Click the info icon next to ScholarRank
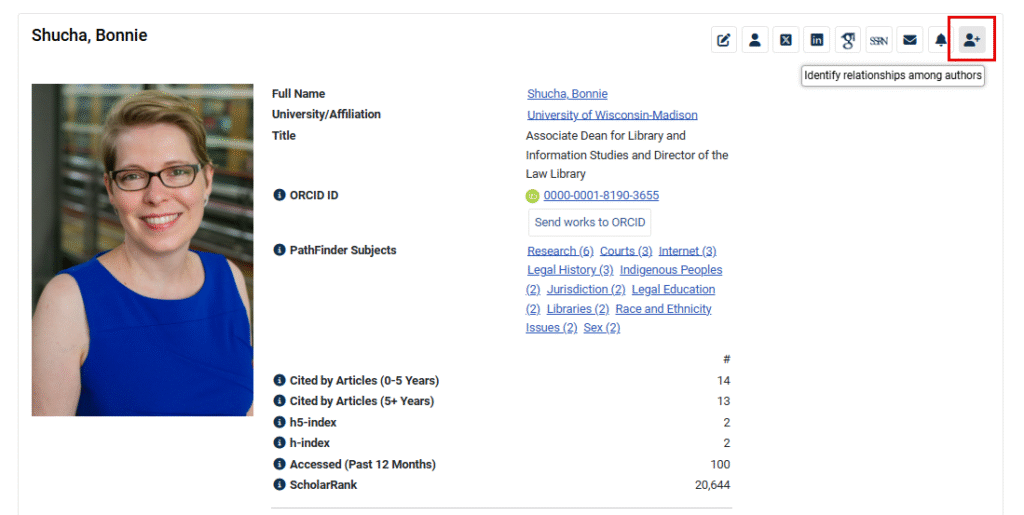This screenshot has width=1024, height=515. (x=280, y=485)
